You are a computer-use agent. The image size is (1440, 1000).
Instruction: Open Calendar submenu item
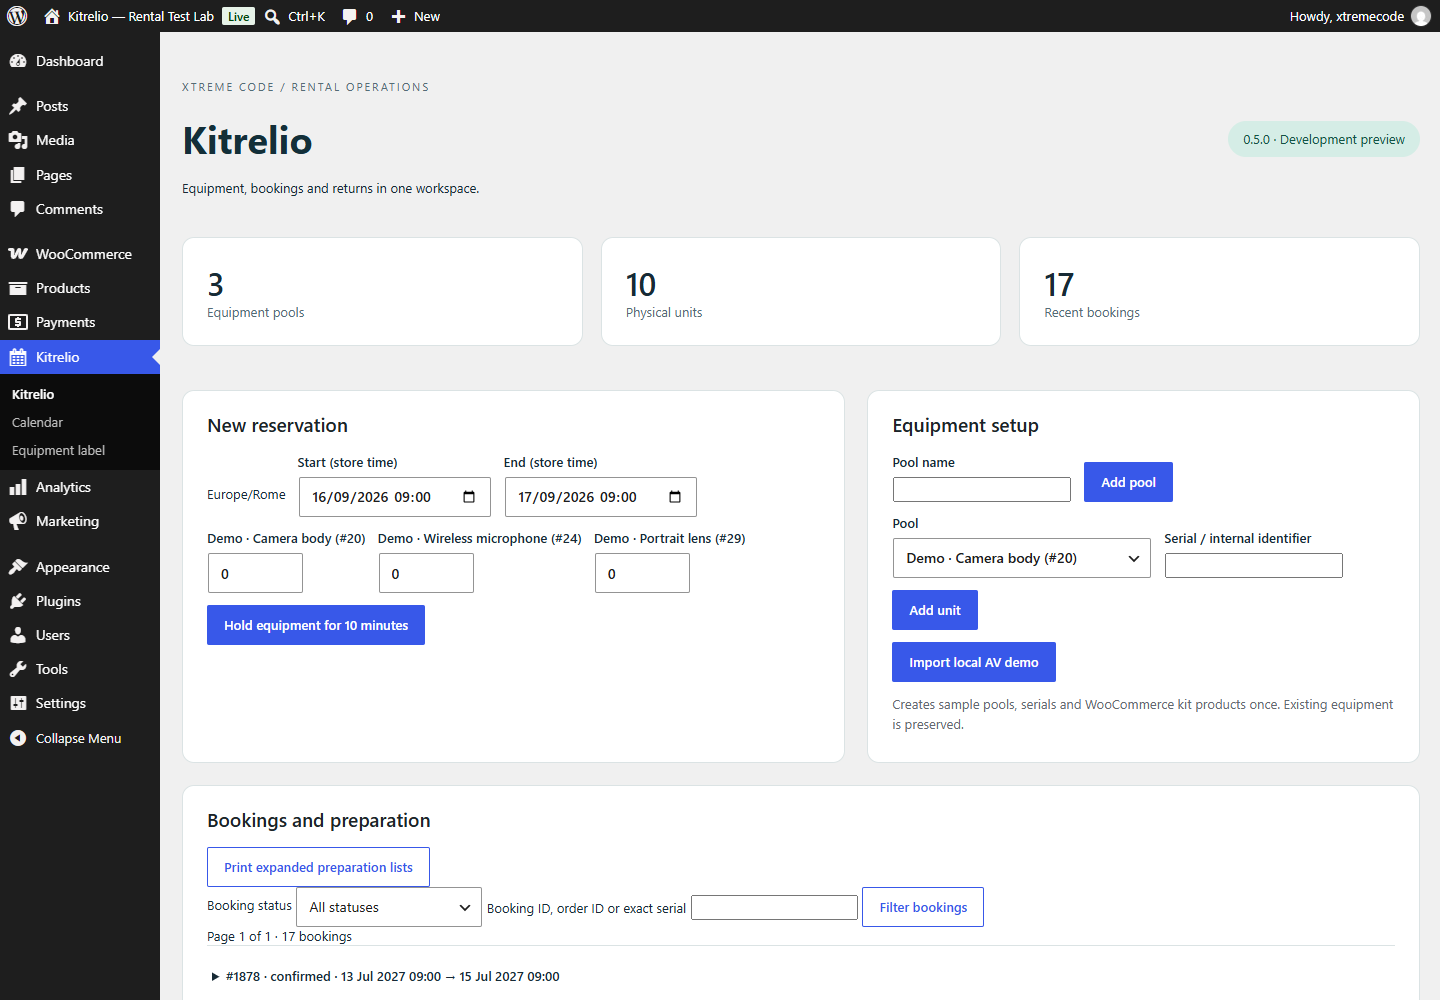coord(37,422)
